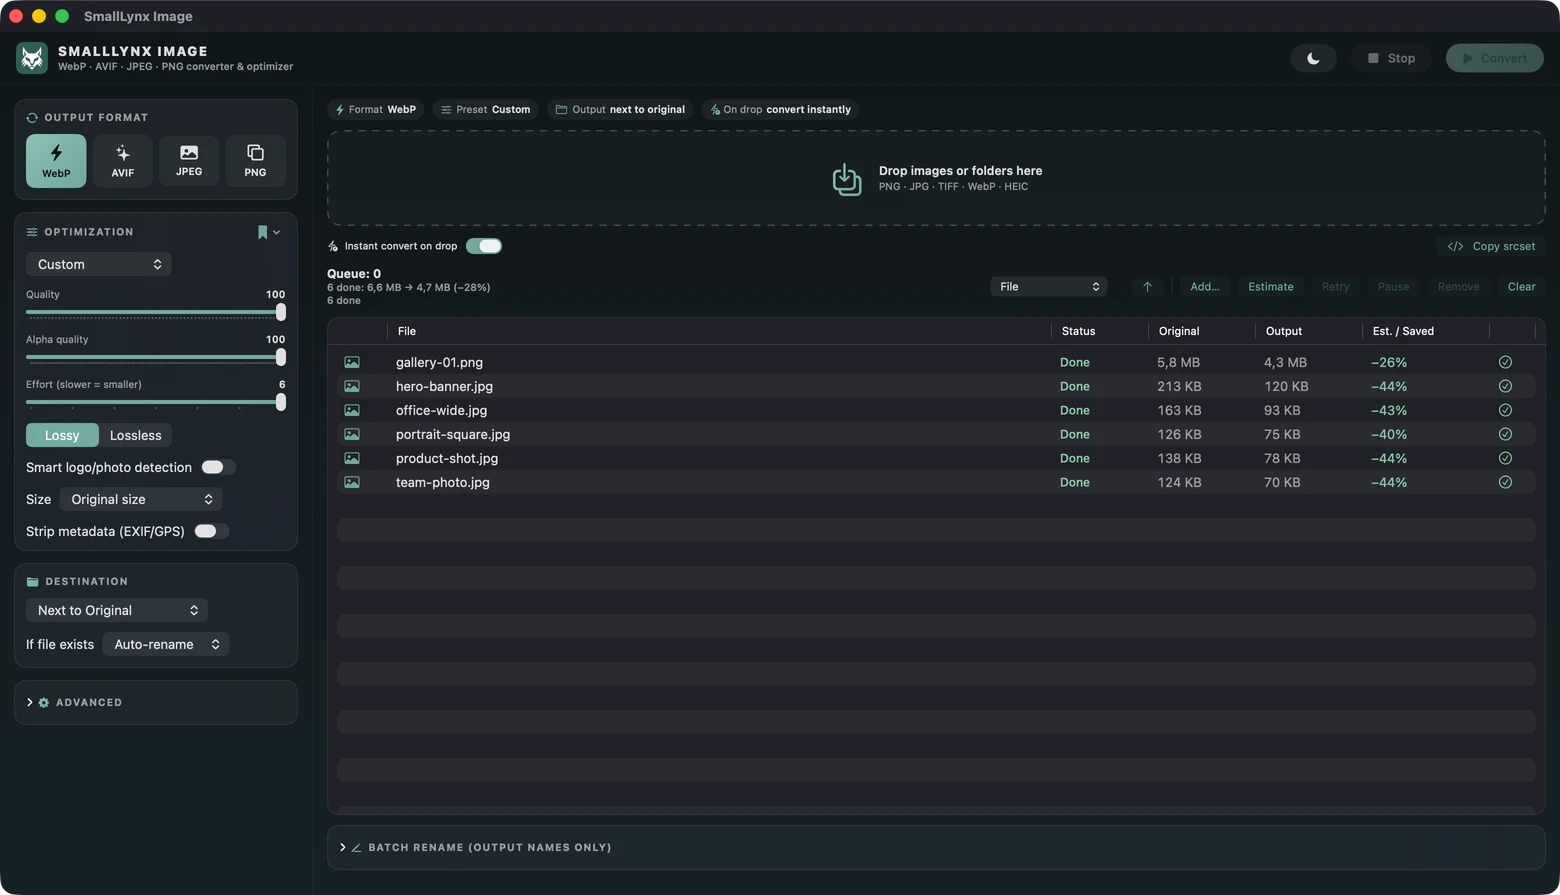
Task: Switch compression mode to Lossy
Action: tap(62, 435)
